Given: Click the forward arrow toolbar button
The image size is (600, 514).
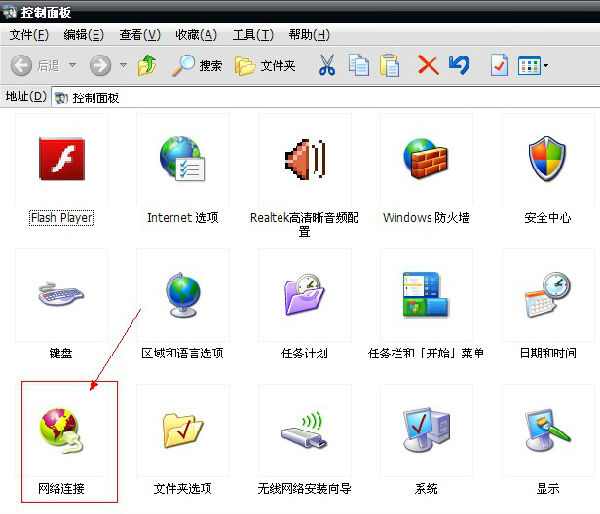Looking at the screenshot, I should pos(101,65).
